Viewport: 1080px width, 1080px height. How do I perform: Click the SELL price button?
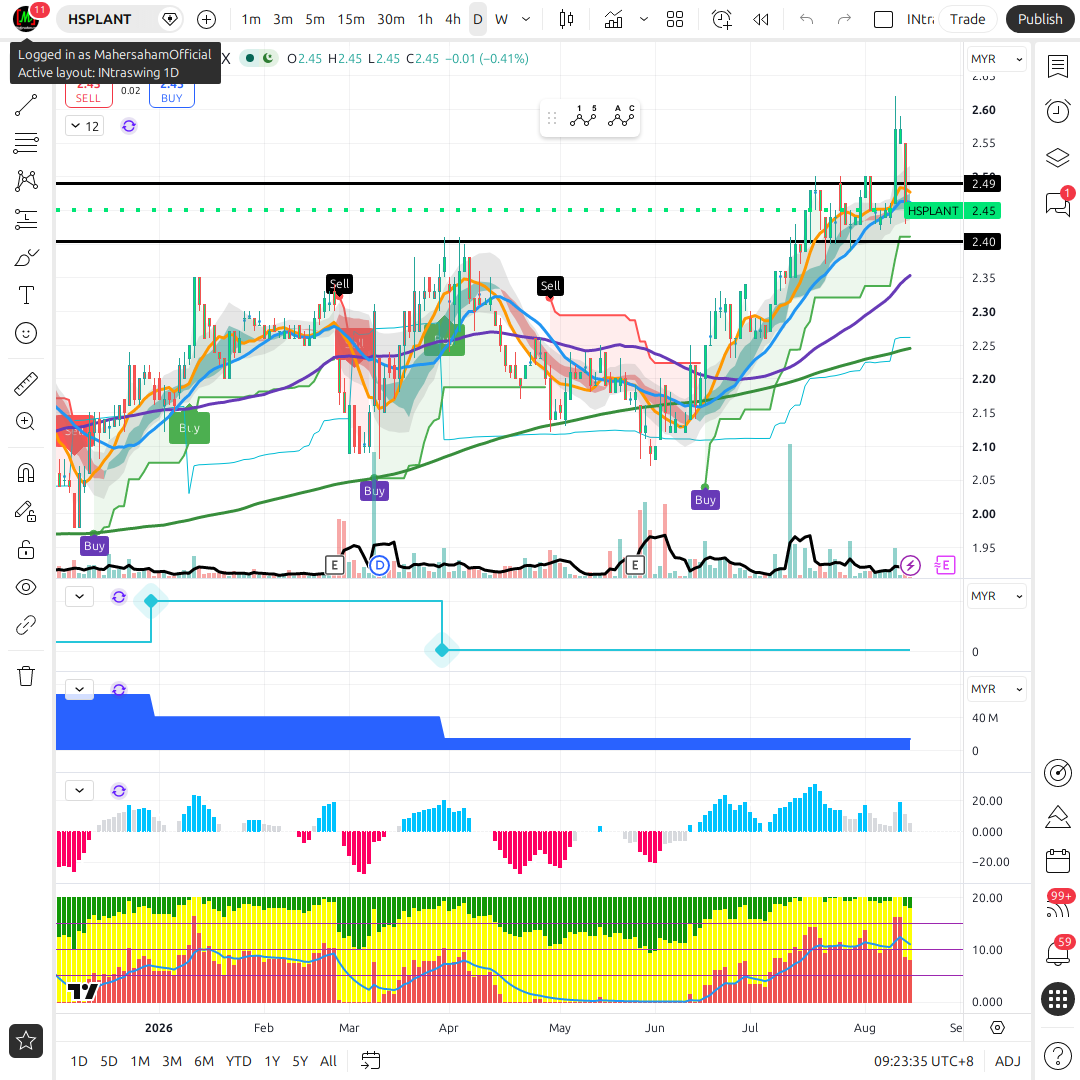(x=88, y=94)
